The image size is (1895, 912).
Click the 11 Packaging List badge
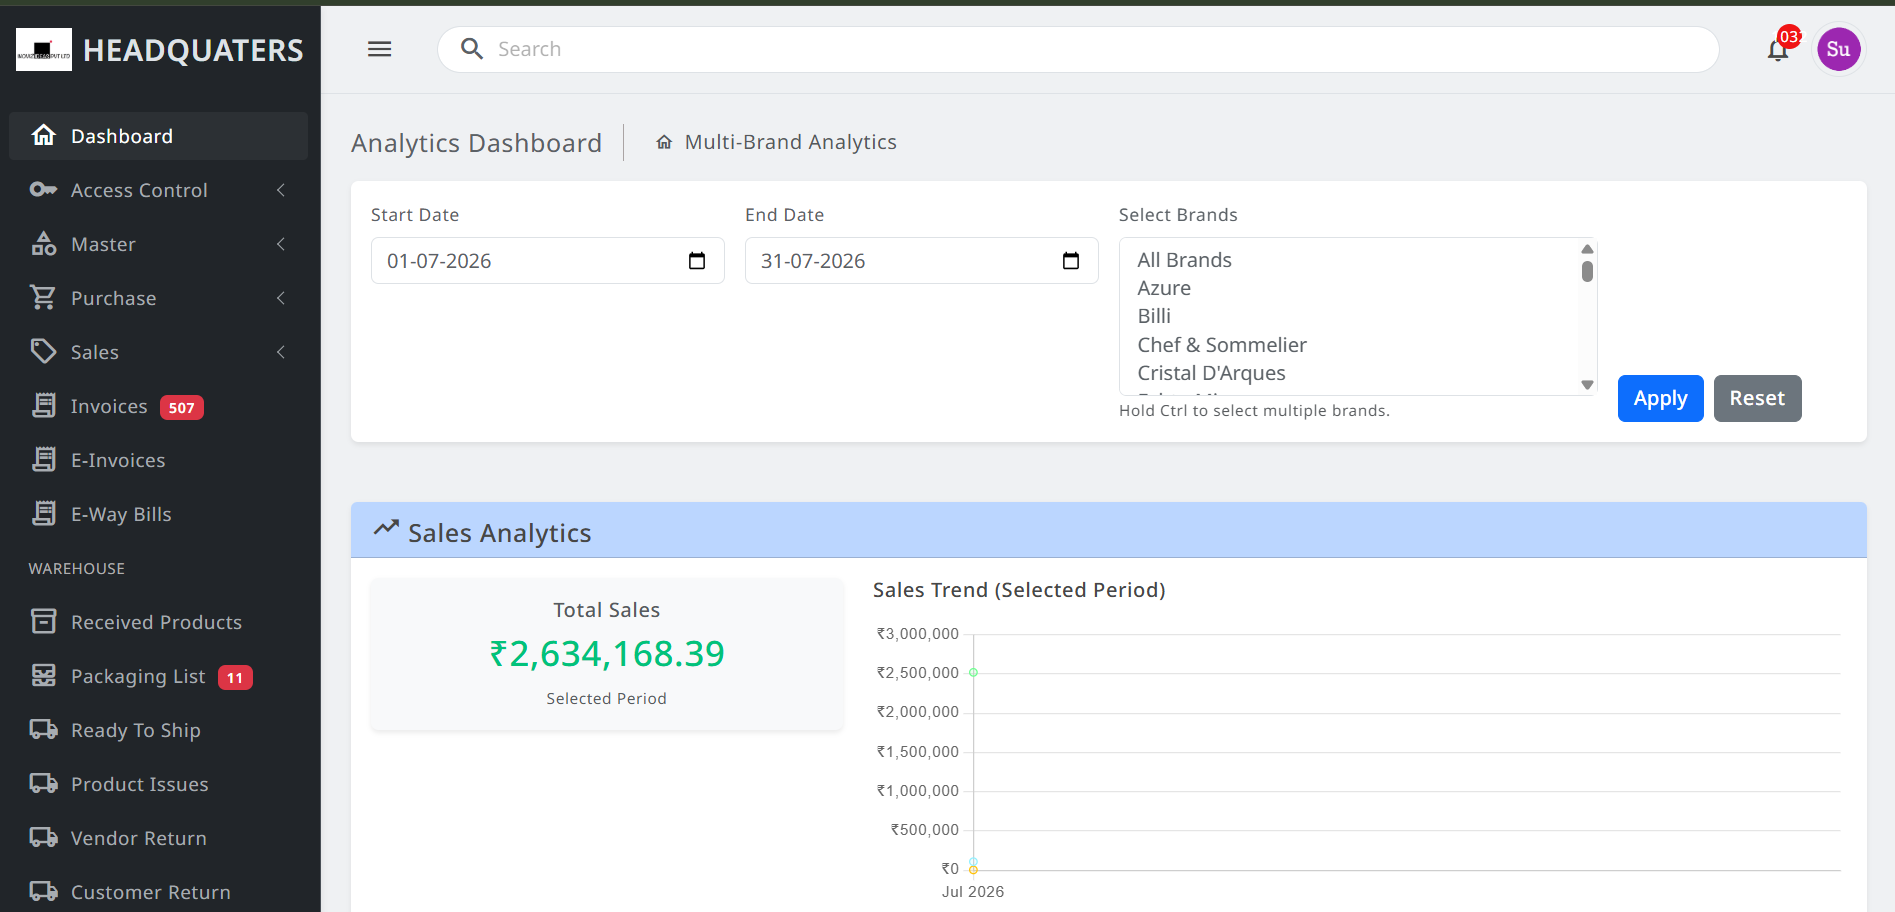235,677
